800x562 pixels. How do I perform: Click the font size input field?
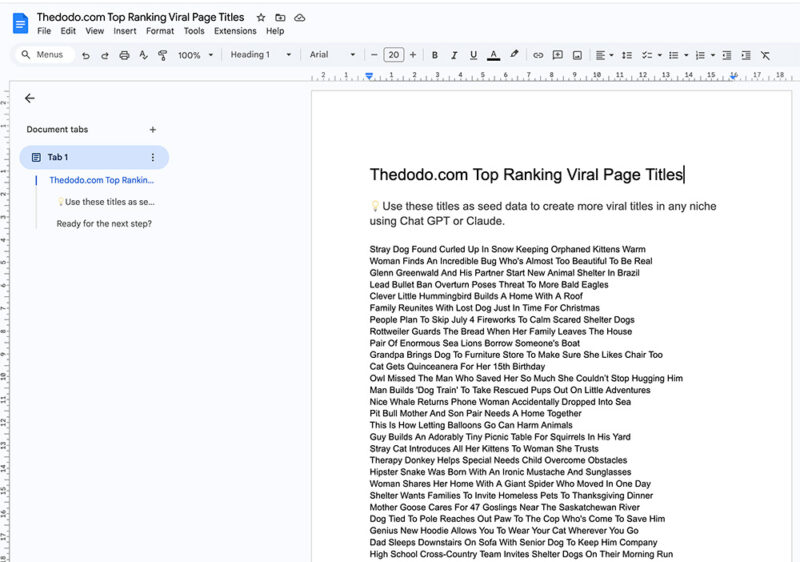pyautogui.click(x=393, y=55)
